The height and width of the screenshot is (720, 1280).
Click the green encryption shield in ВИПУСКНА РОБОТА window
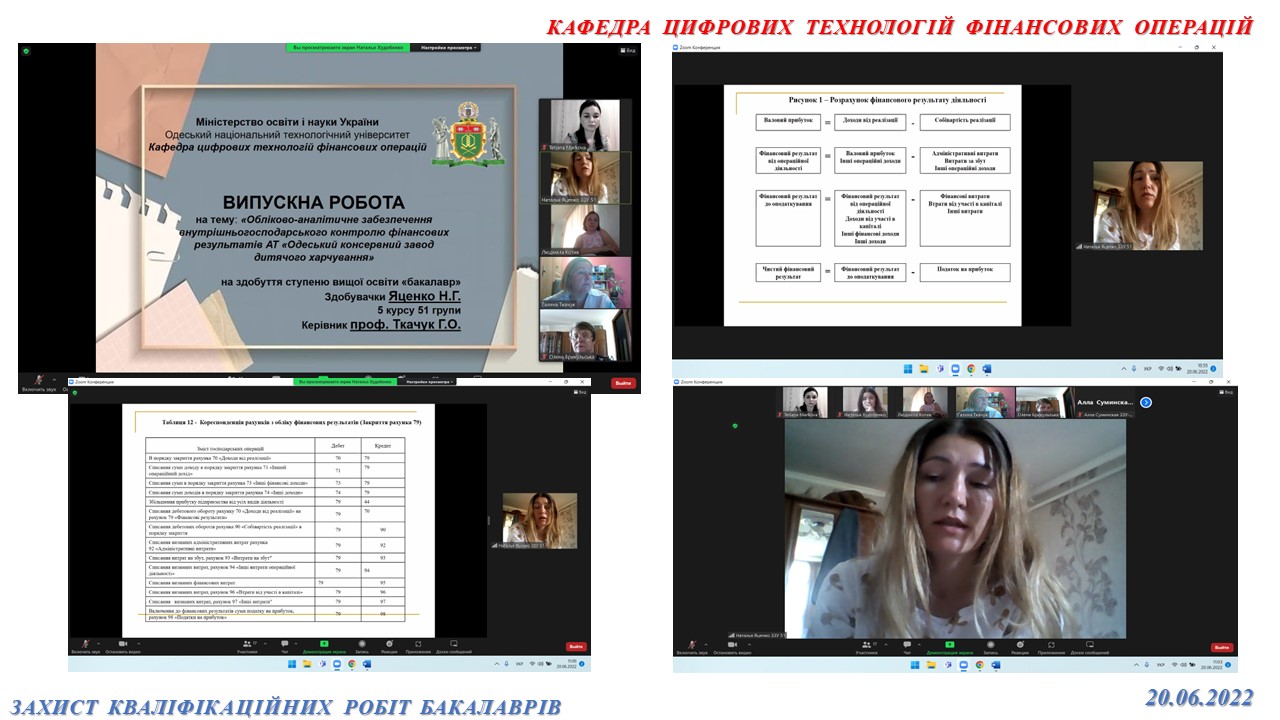pos(26,50)
